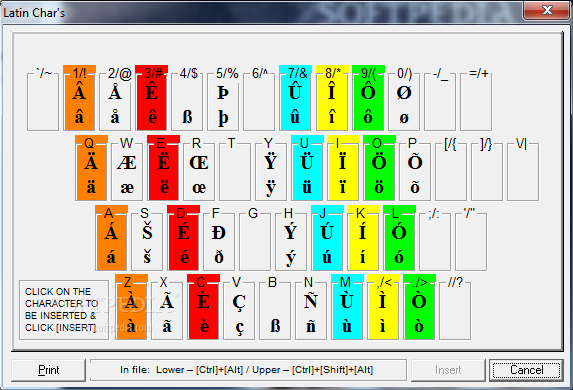Select uppercase Ý on the H key
The width and height of the screenshot is (573, 390).
tap(291, 232)
